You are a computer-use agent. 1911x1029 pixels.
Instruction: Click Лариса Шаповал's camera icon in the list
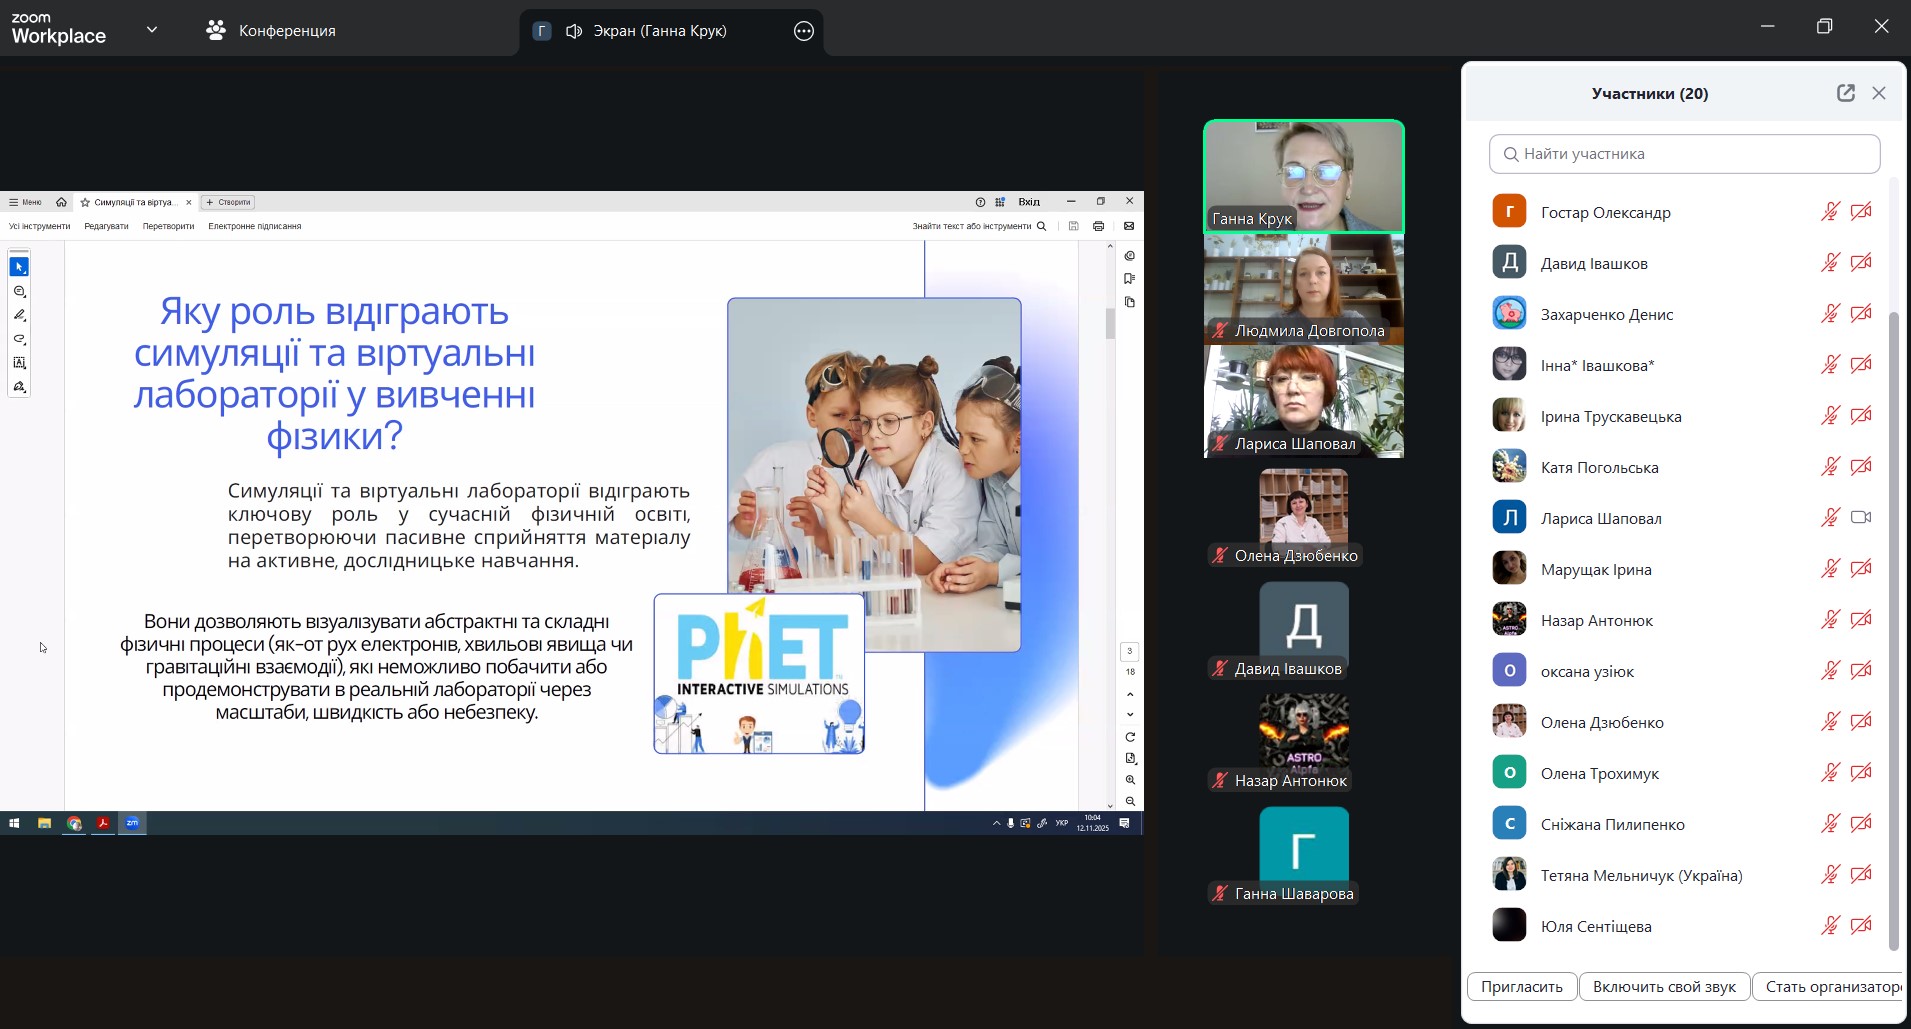click(x=1860, y=518)
